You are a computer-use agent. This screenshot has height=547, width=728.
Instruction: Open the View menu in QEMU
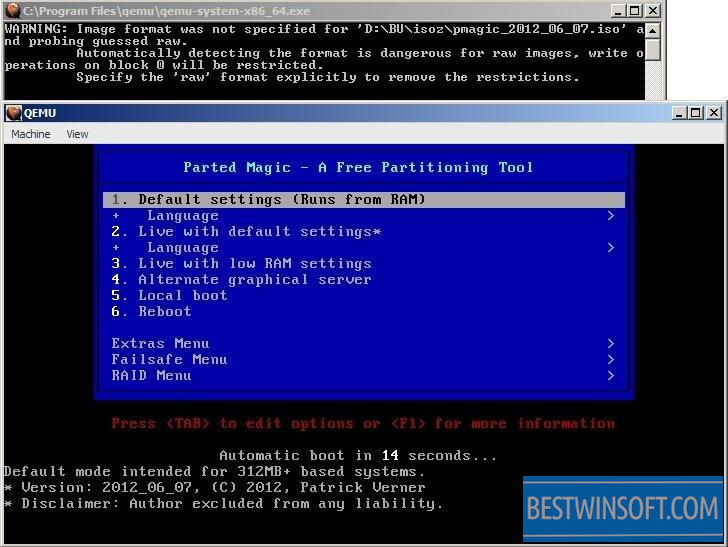(77, 134)
